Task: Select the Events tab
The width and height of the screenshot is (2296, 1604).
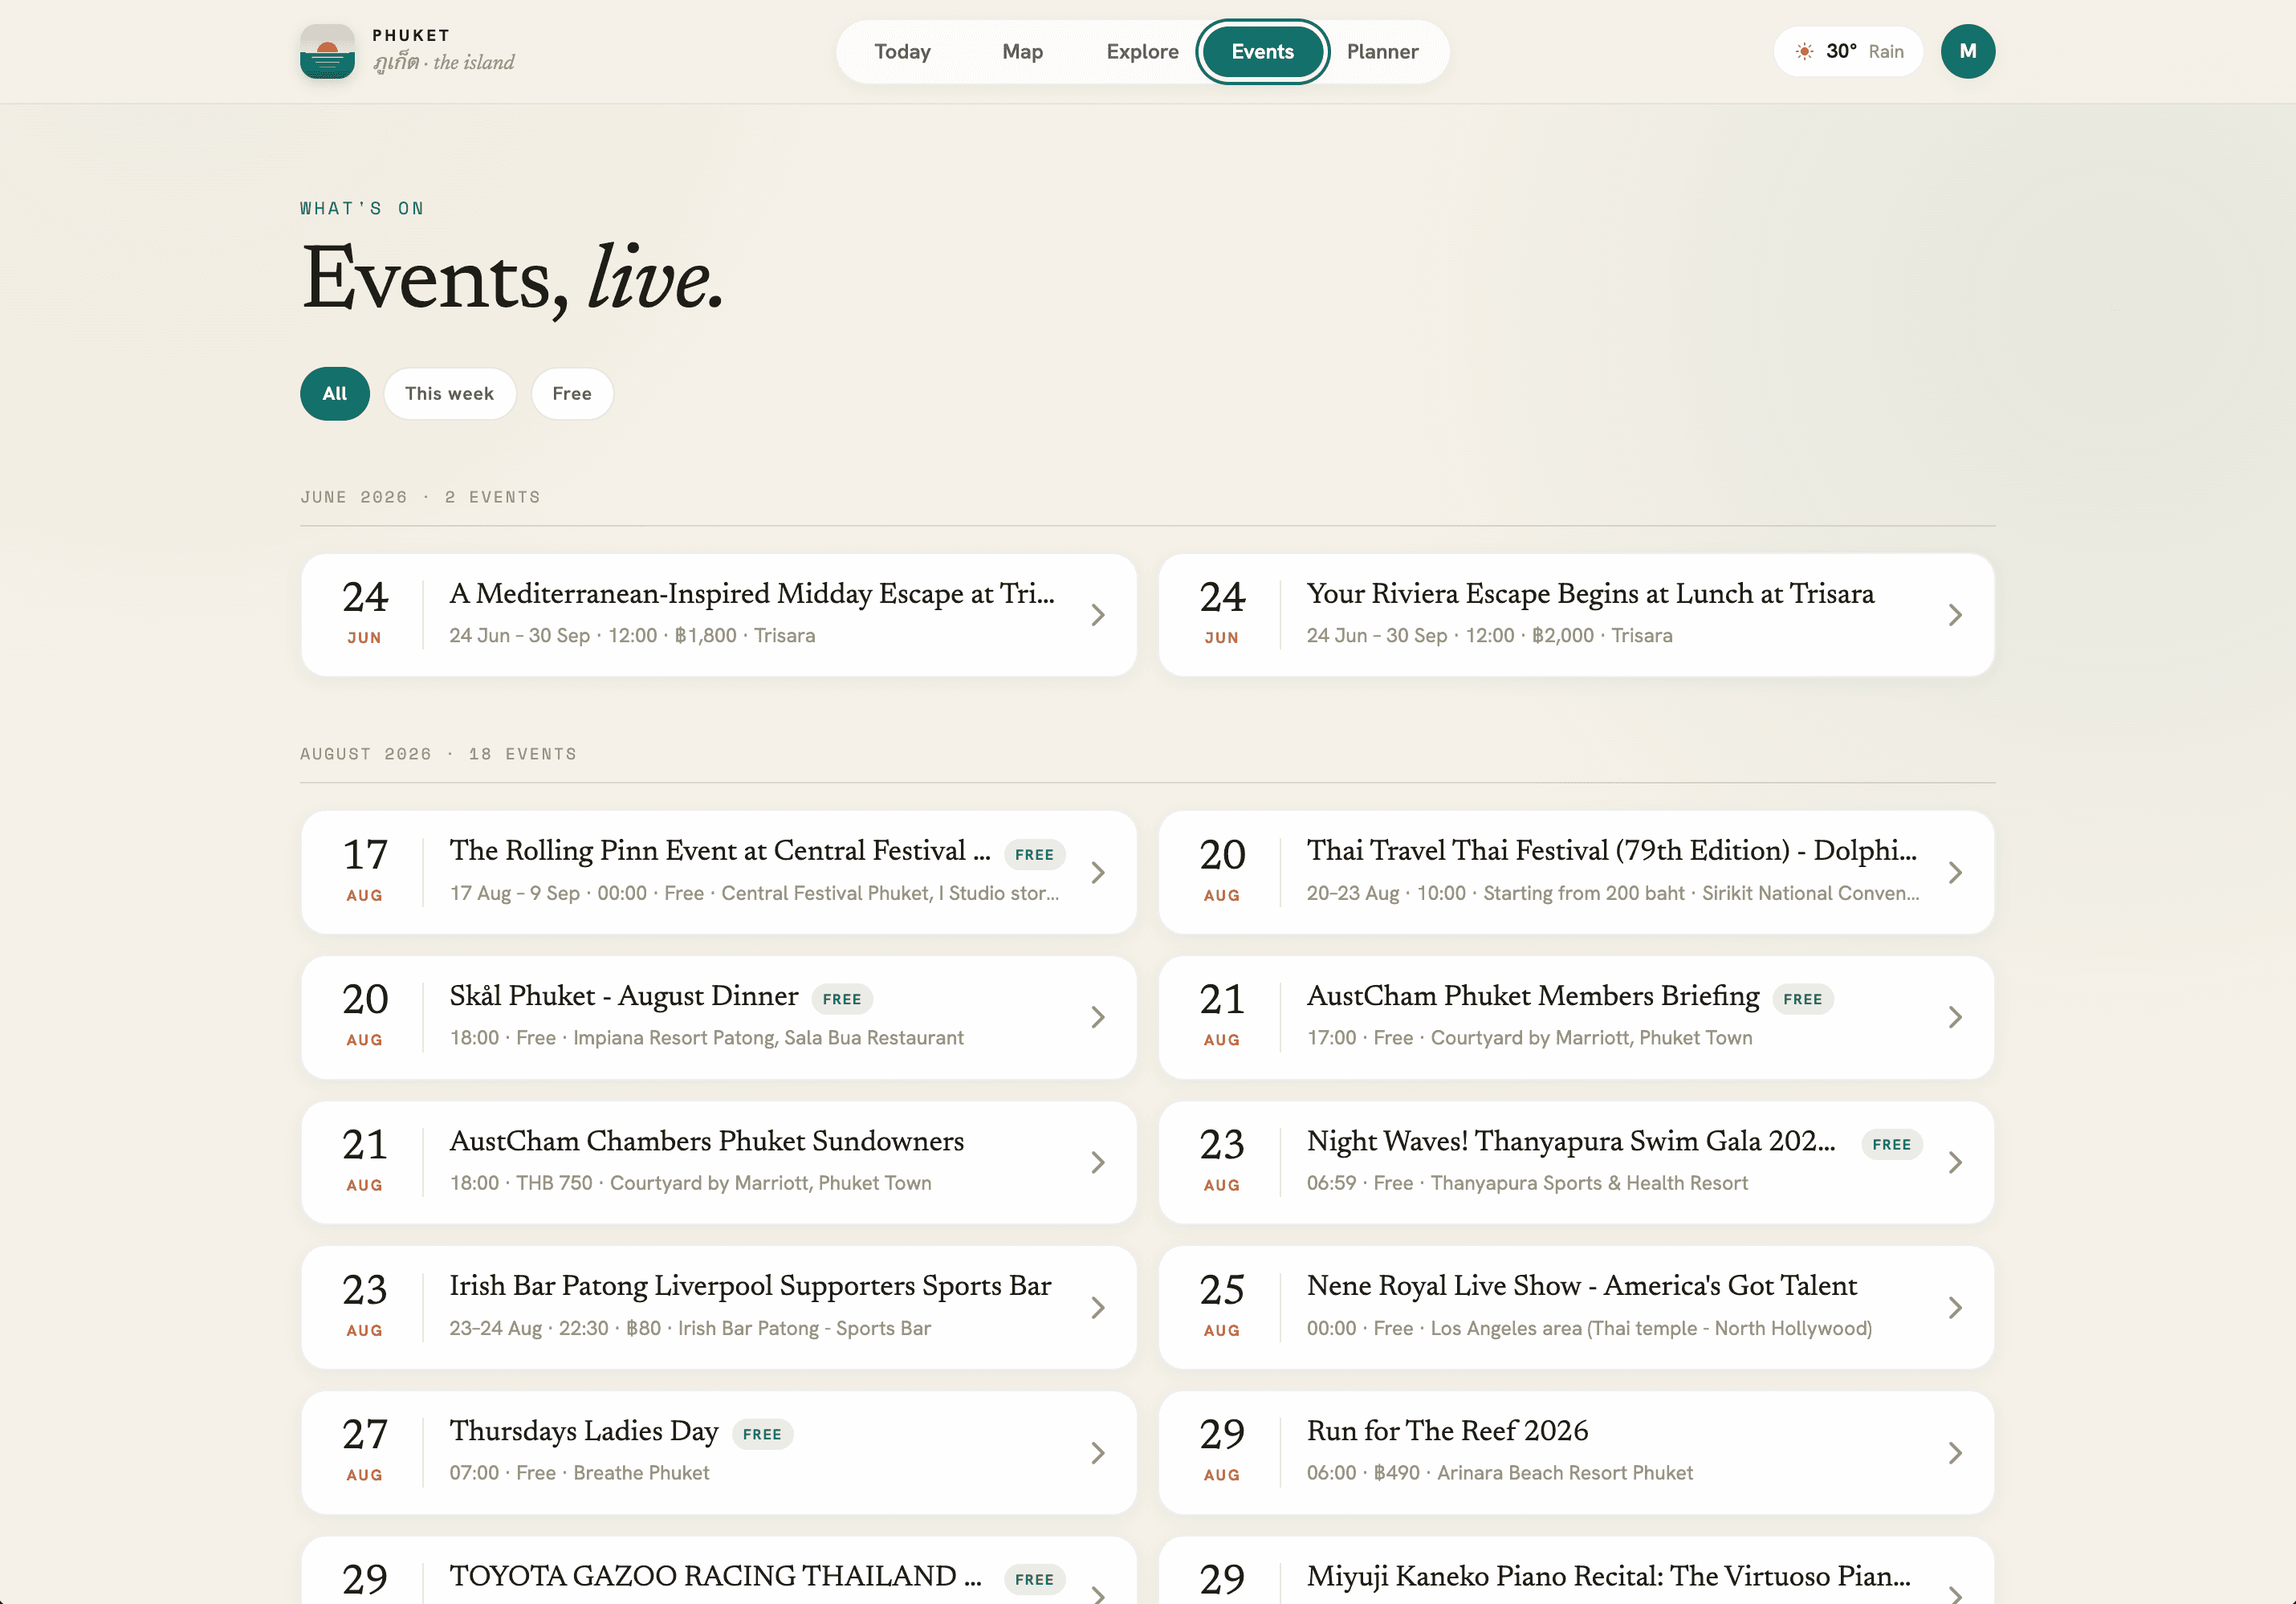Action: tap(1262, 51)
